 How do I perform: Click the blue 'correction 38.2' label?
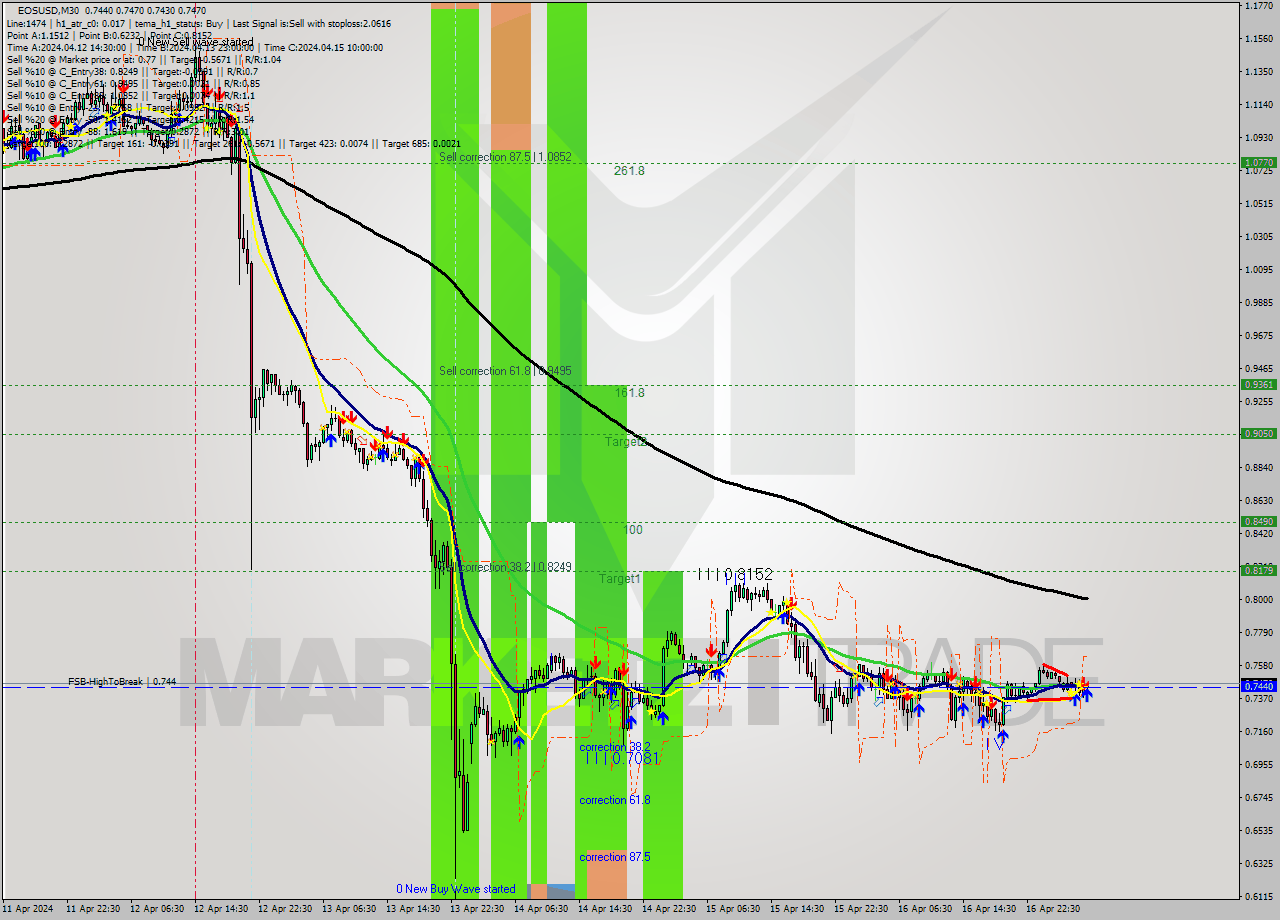tap(615, 747)
